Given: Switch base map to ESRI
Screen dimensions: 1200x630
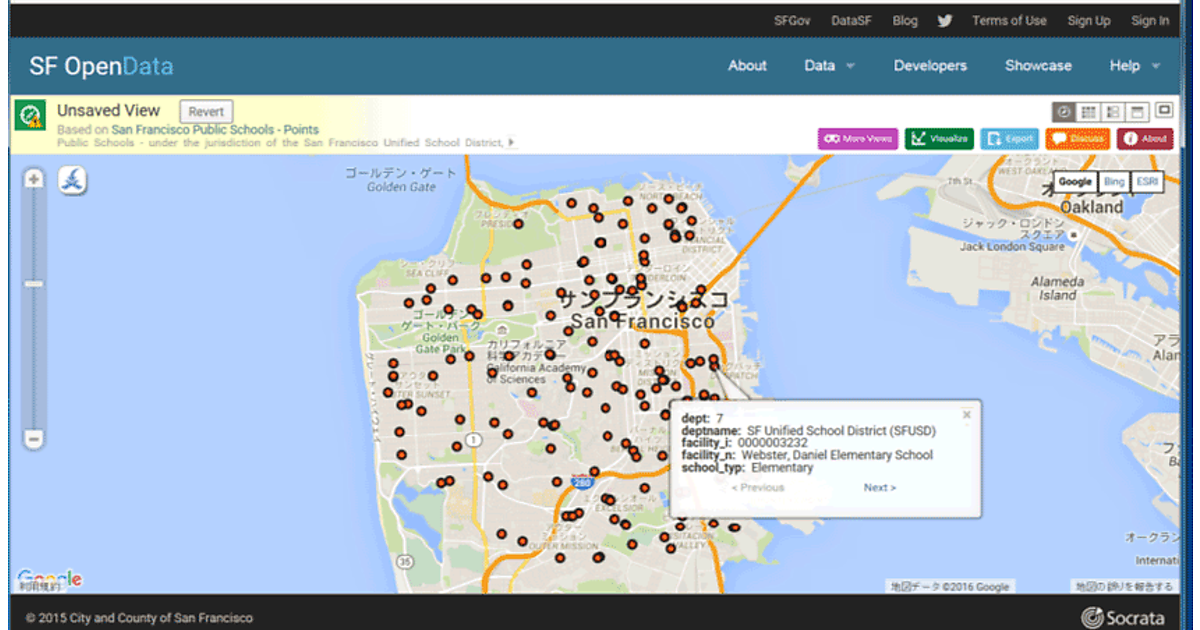Looking at the screenshot, I should click(x=1146, y=183).
